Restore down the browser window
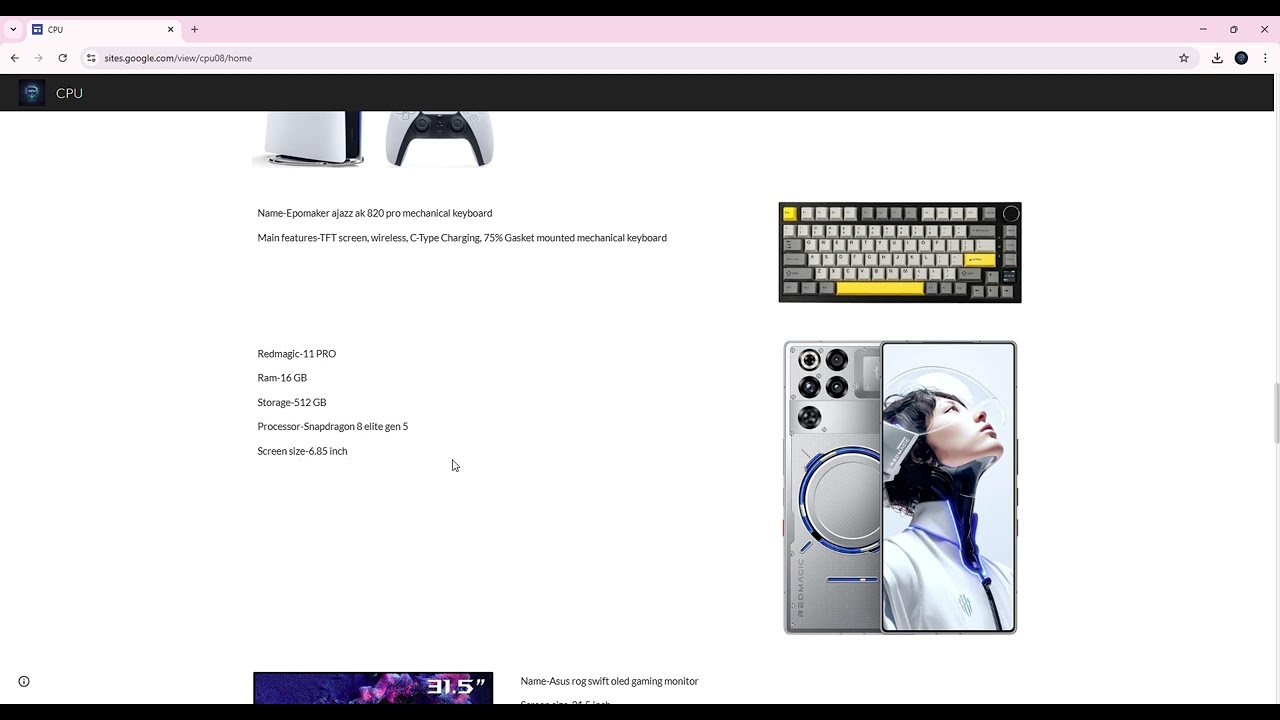This screenshot has width=1280, height=720. click(x=1234, y=30)
